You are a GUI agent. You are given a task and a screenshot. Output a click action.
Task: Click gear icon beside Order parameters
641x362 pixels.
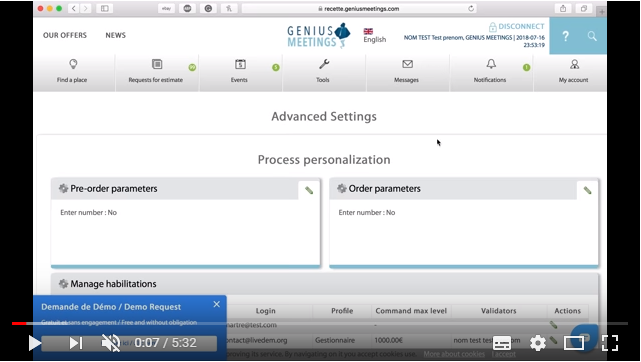[x=342, y=188]
